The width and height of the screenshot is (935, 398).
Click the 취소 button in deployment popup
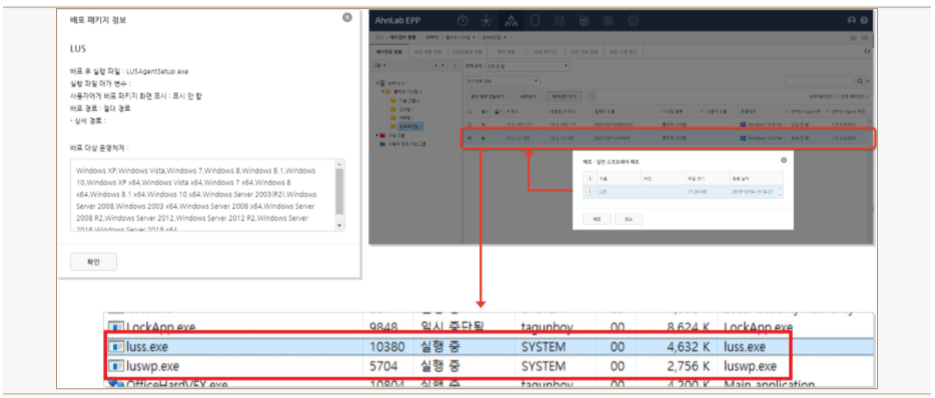click(x=629, y=219)
